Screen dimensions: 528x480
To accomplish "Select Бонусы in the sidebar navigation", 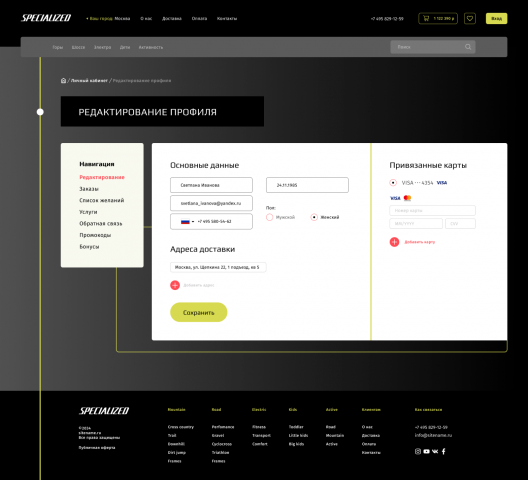I will tap(89, 247).
